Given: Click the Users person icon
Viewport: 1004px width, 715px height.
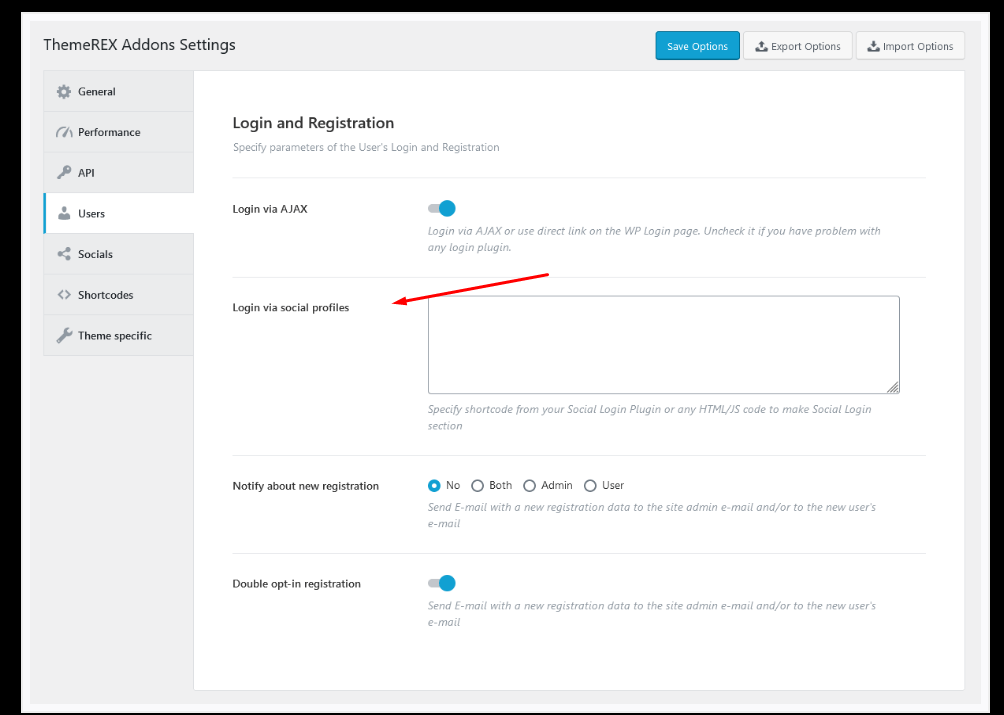Looking at the screenshot, I should (63, 214).
